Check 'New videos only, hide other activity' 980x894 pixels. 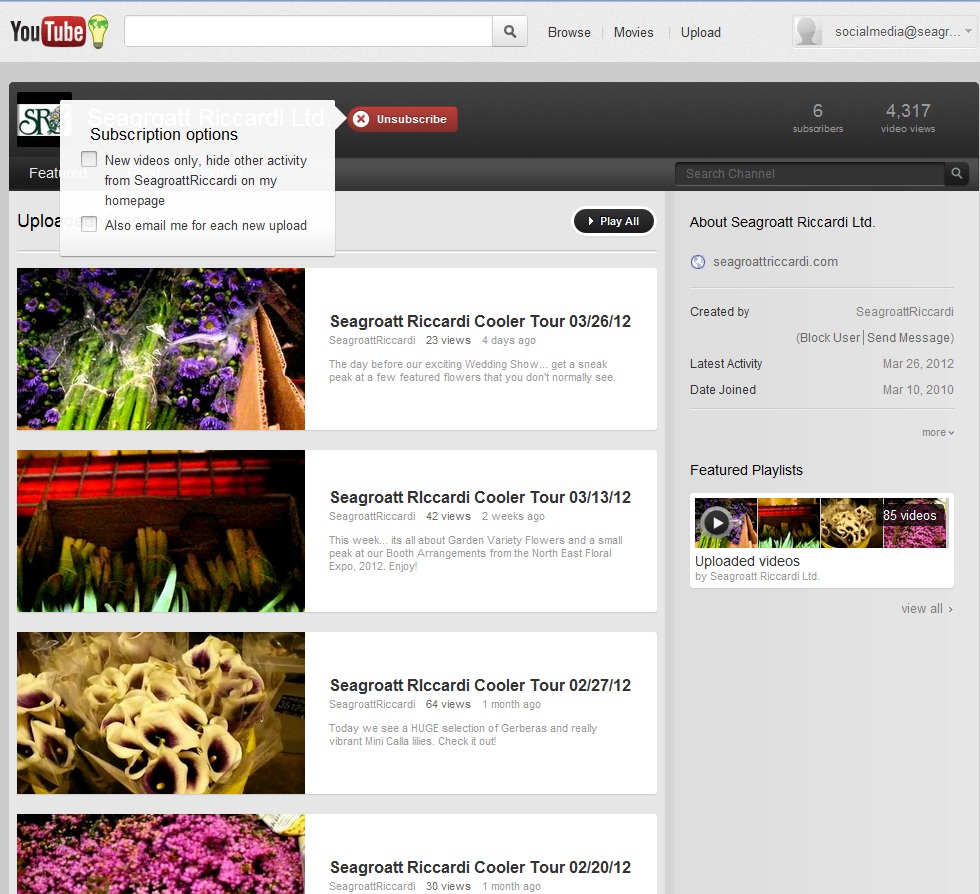(x=89, y=159)
